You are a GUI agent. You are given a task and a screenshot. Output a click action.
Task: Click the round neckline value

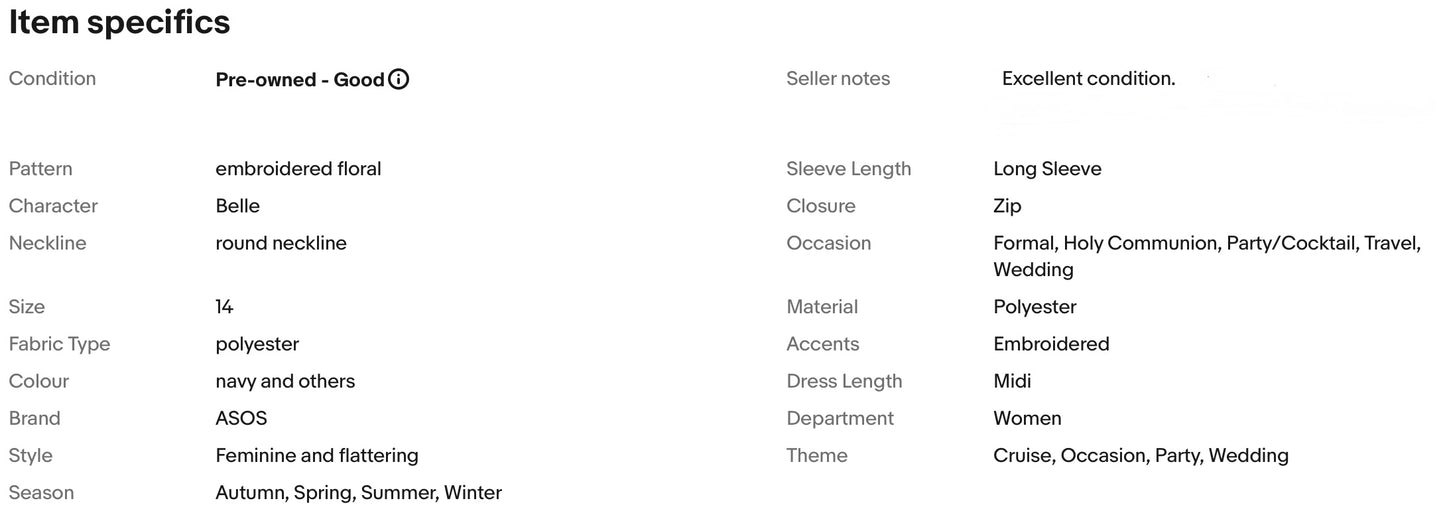click(281, 243)
